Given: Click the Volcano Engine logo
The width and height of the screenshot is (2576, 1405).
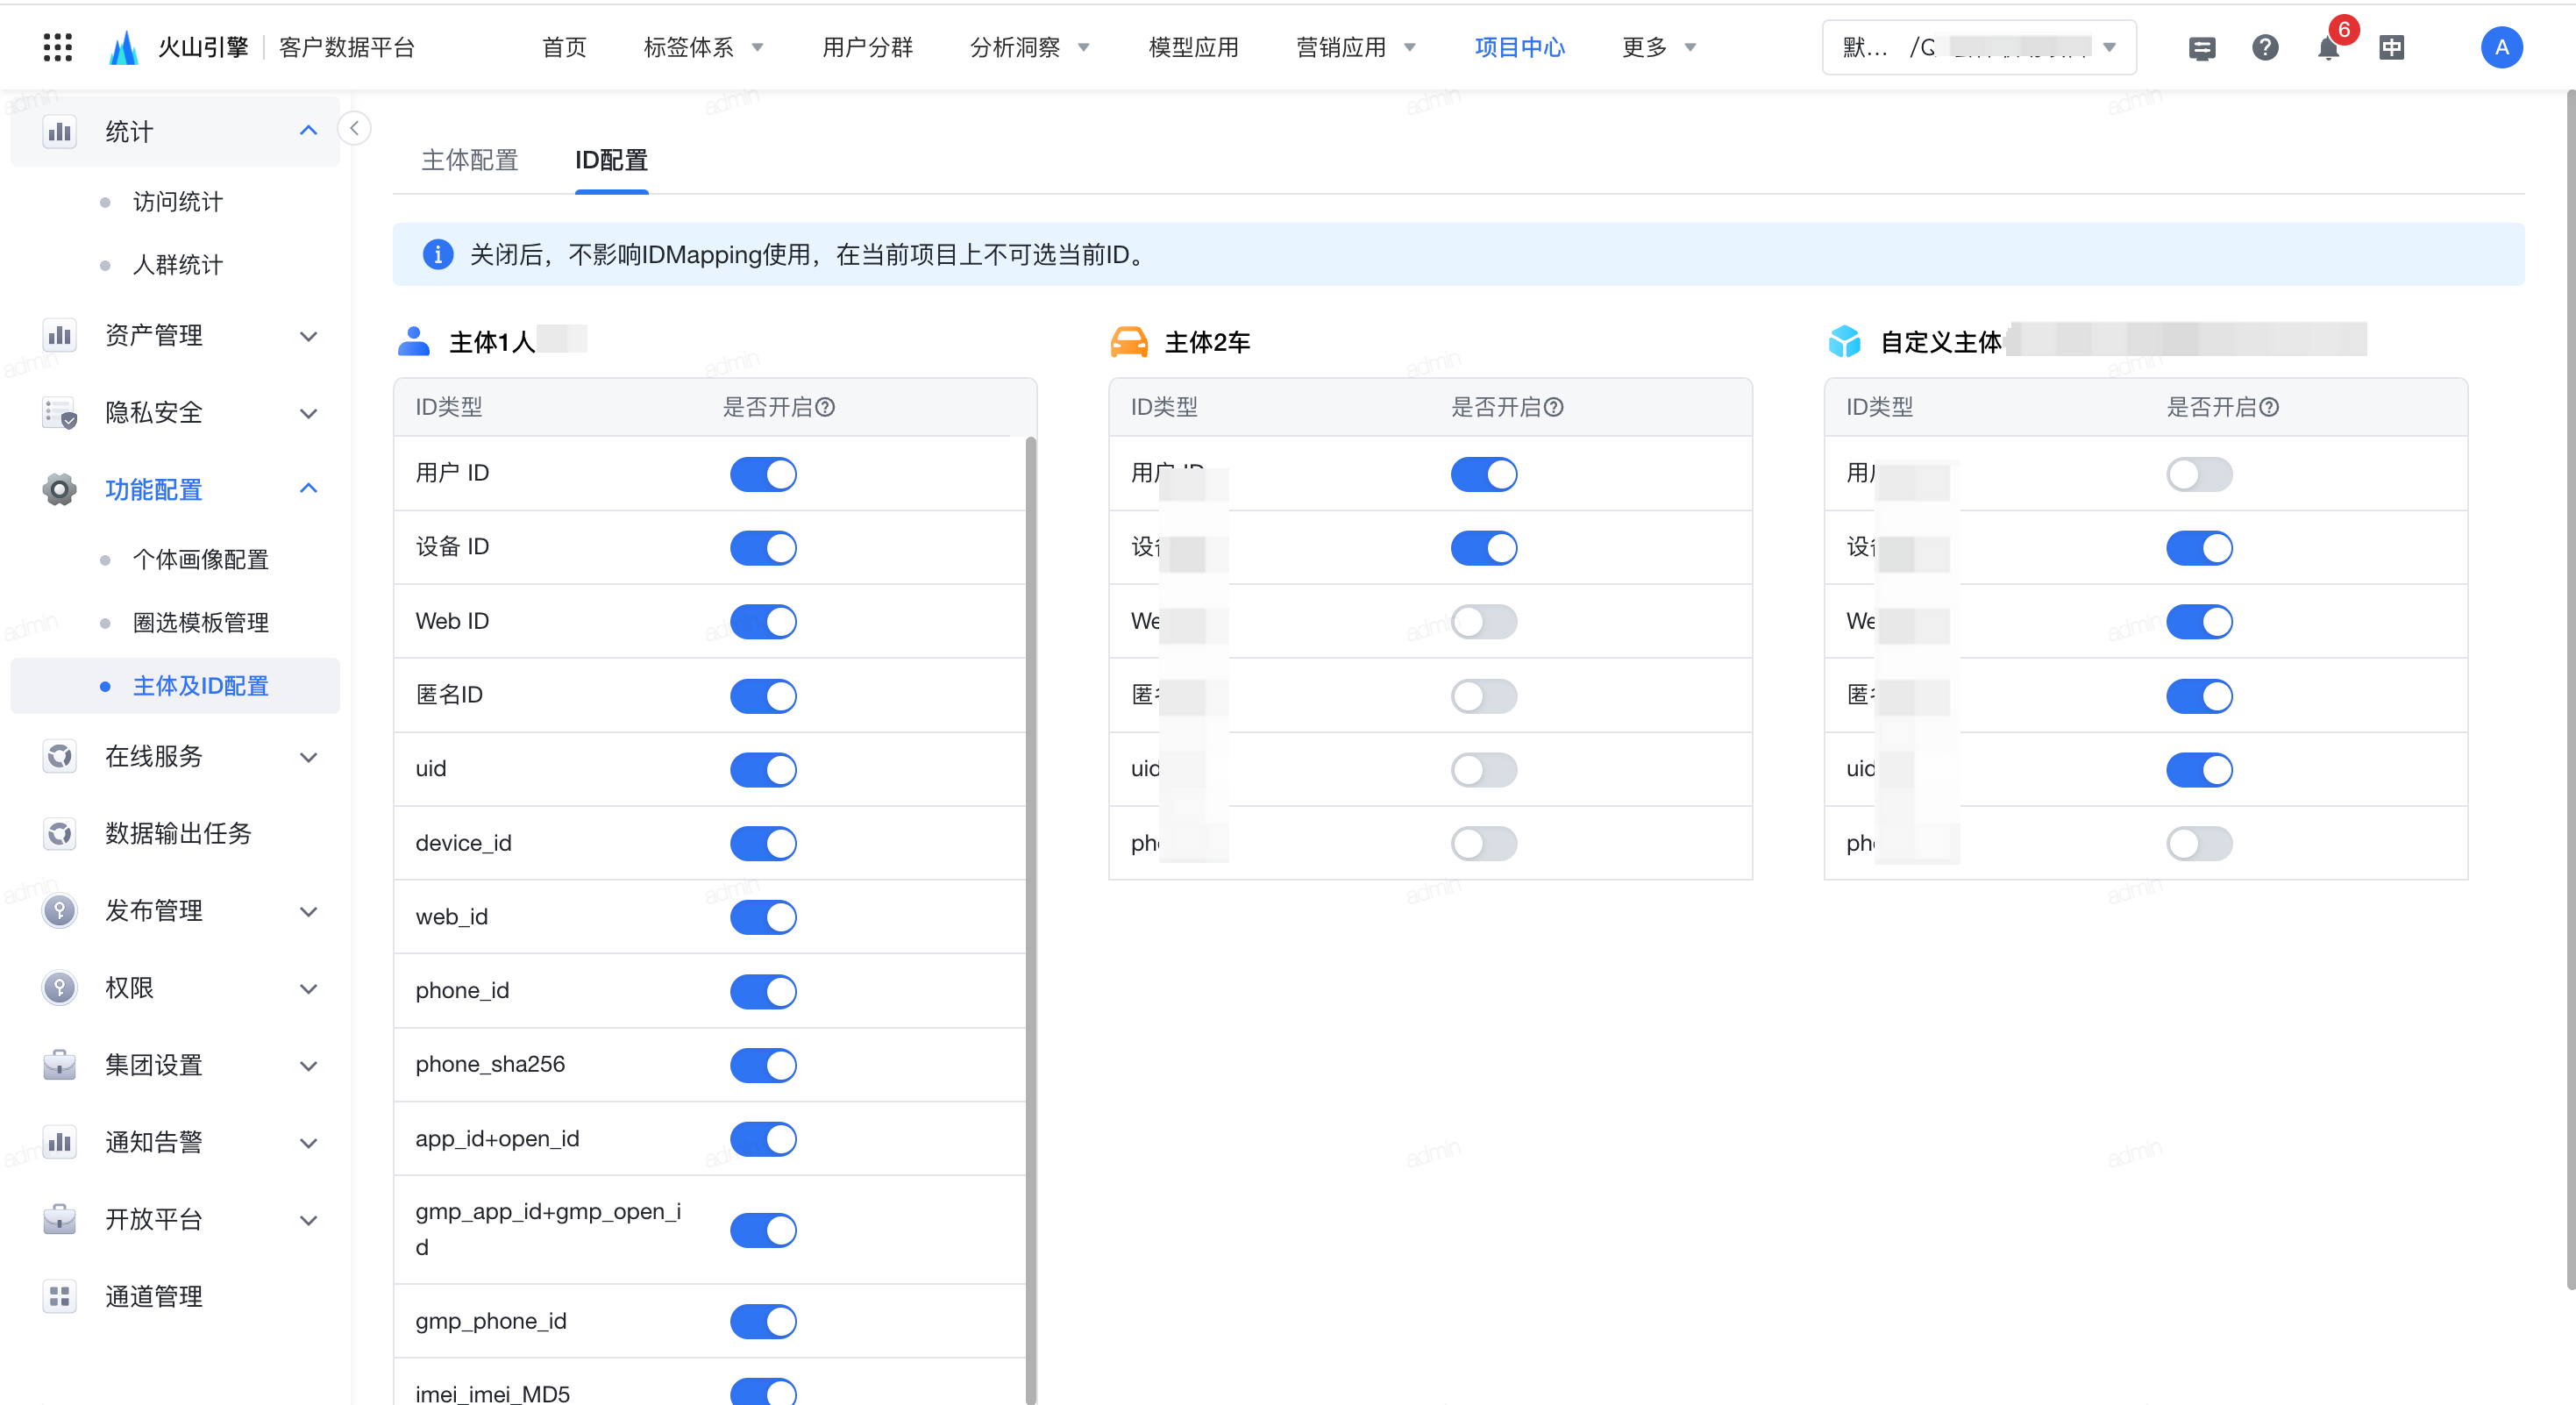Looking at the screenshot, I should (124, 47).
